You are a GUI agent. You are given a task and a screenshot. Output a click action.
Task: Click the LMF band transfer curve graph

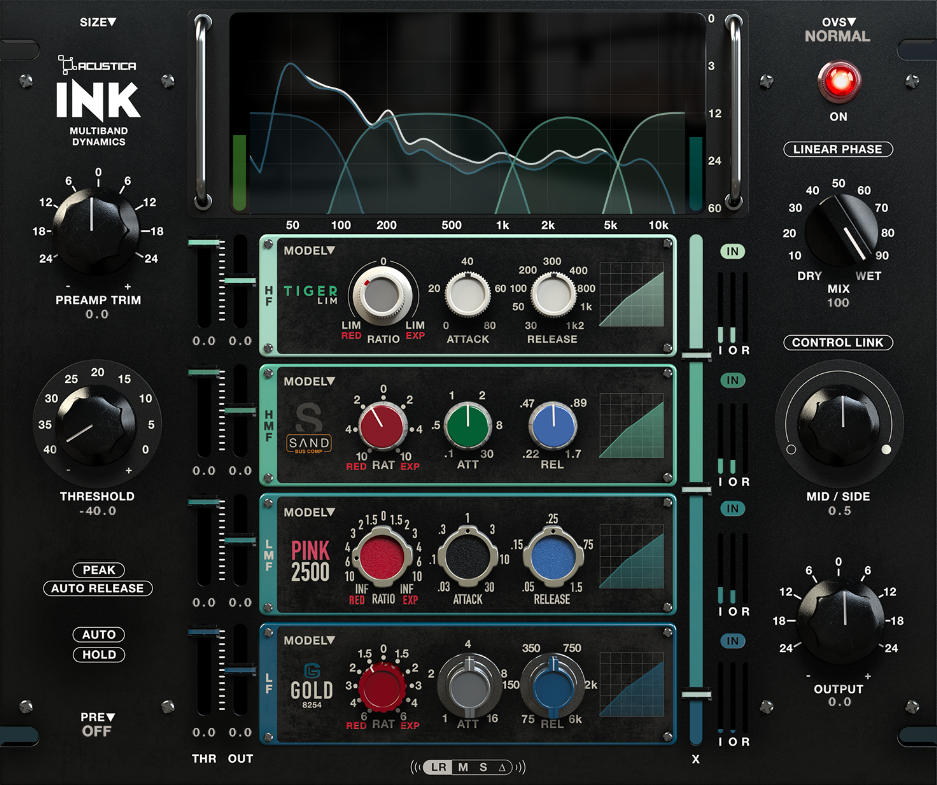click(632, 557)
